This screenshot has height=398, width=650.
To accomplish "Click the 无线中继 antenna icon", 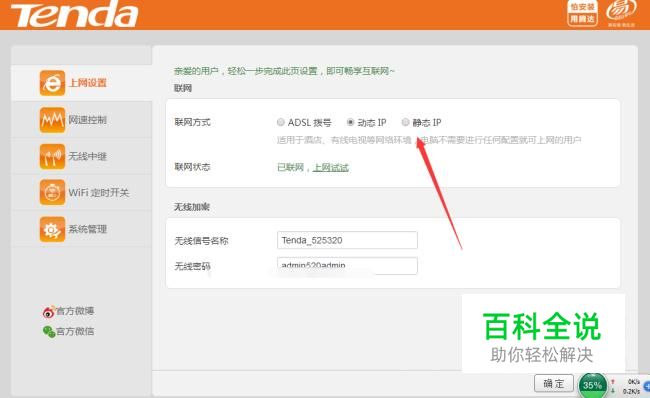I will coord(52,156).
